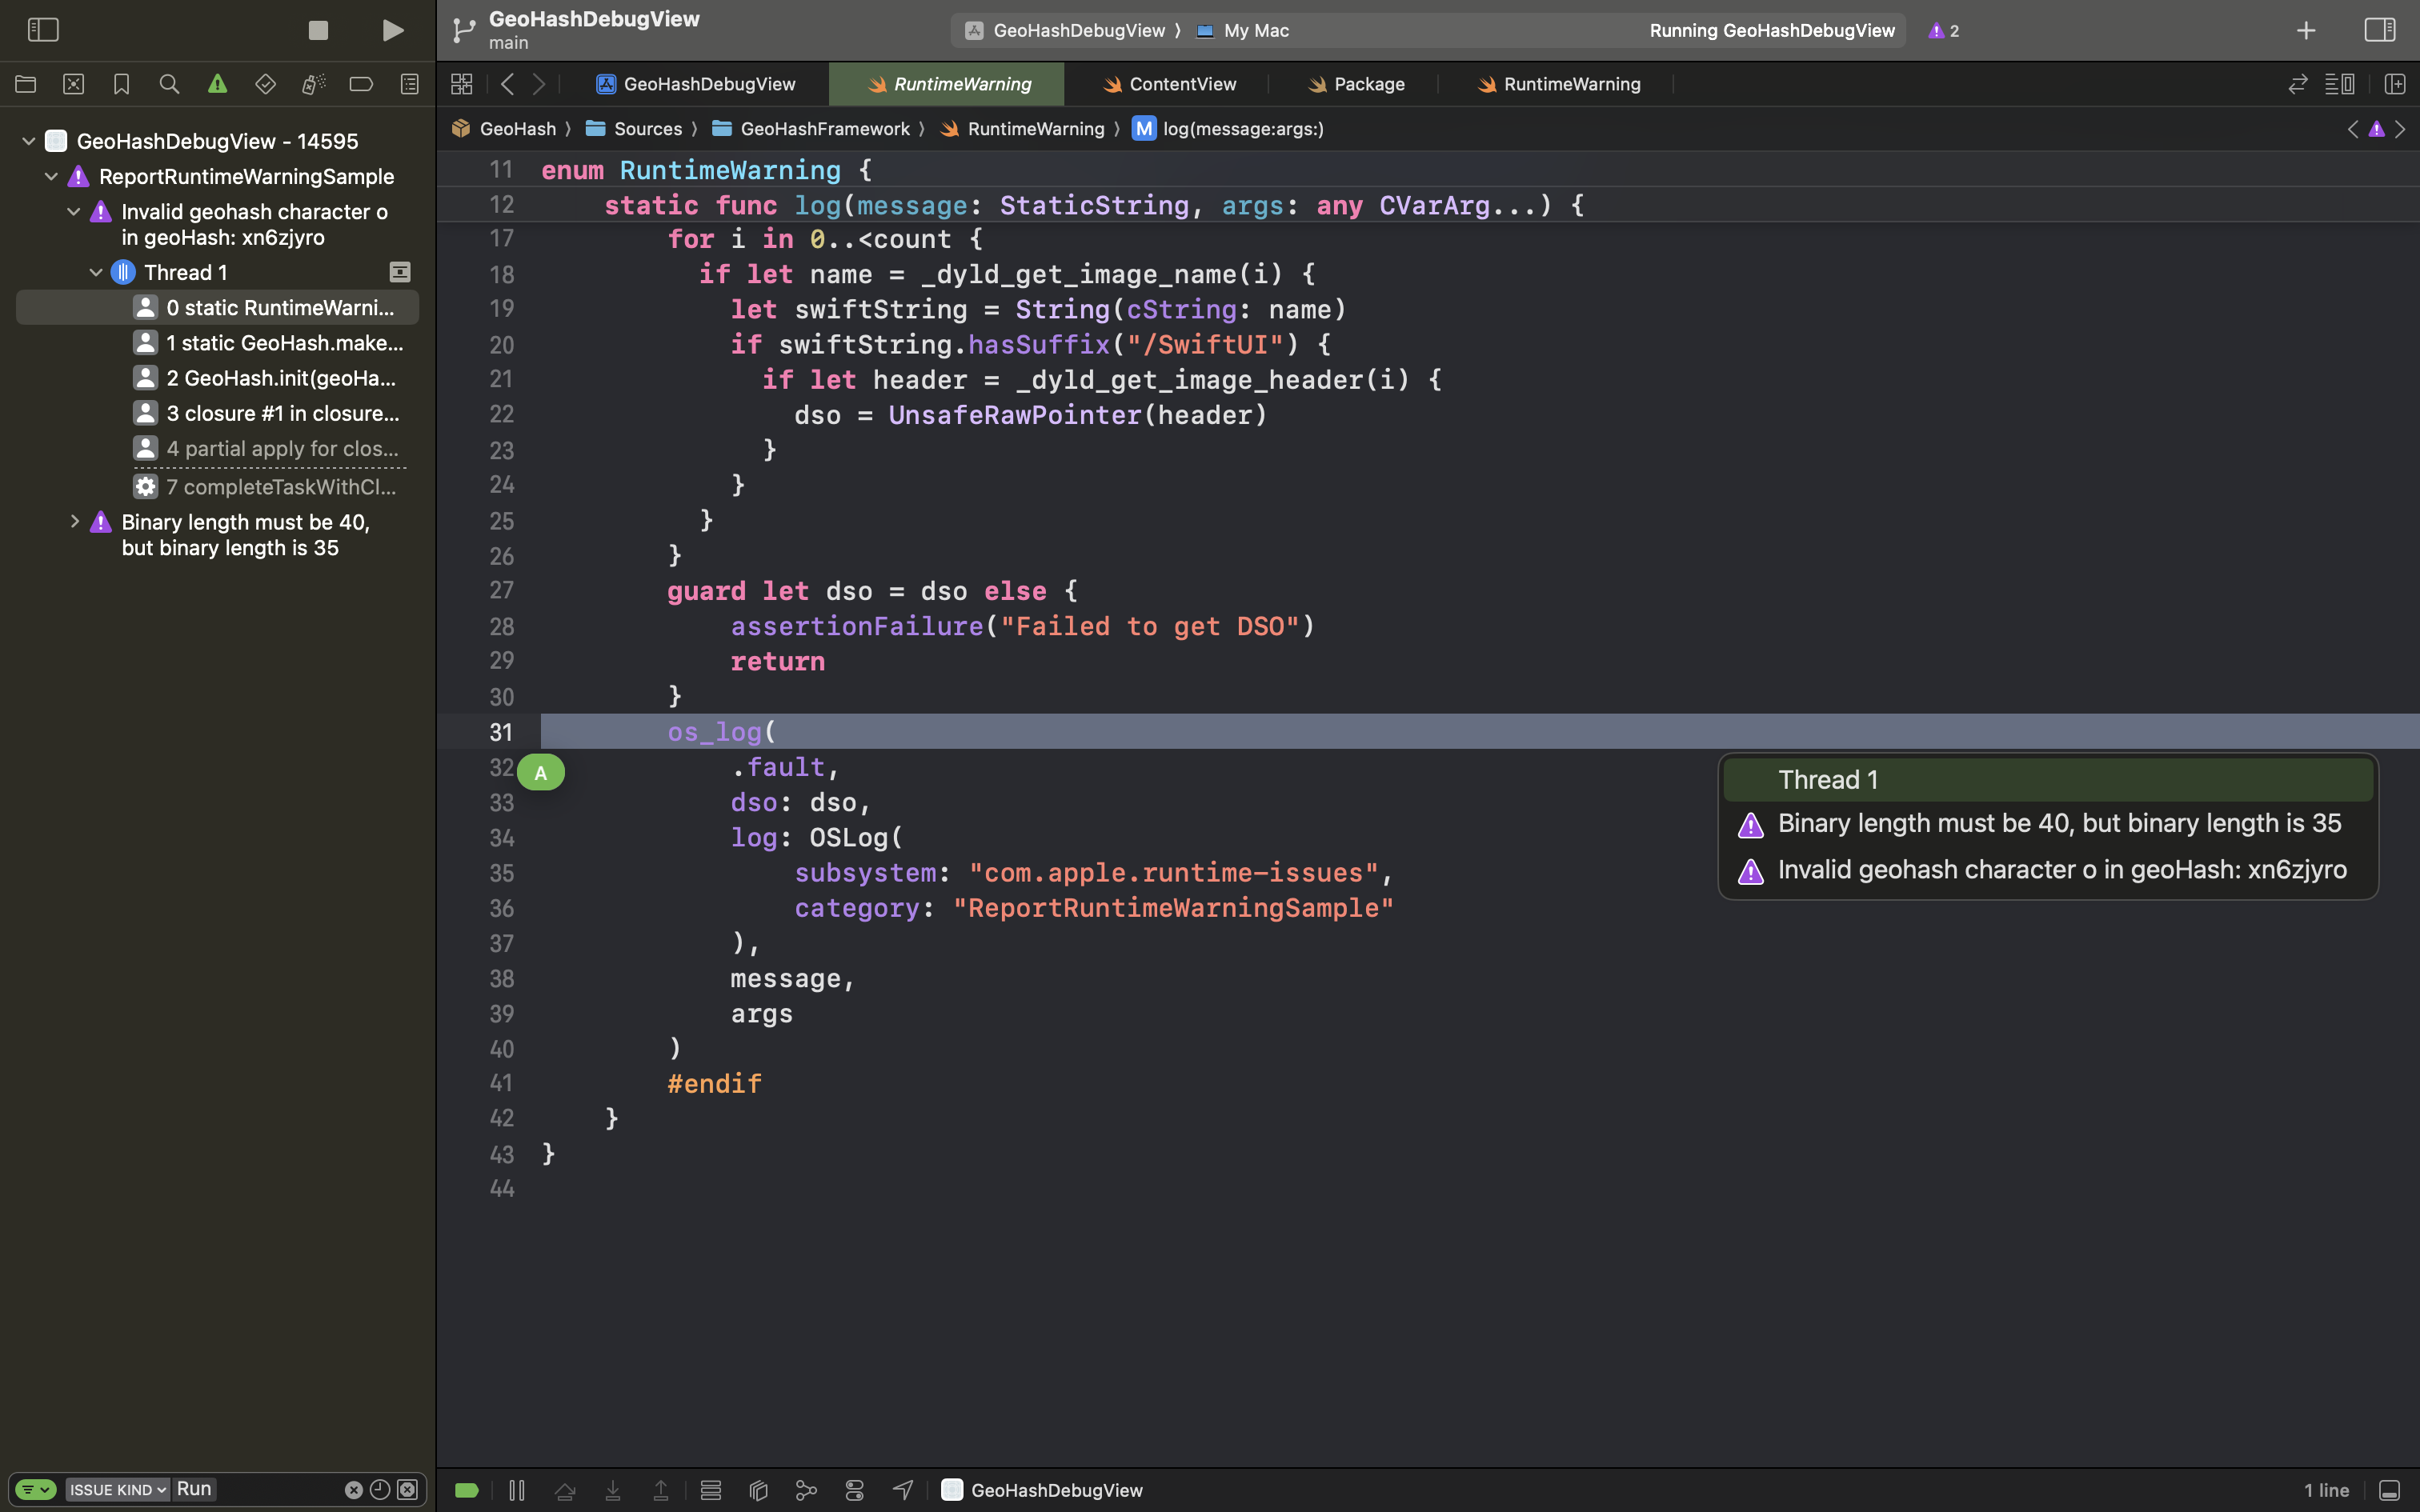Select frame 1 static GeoHash.make...
This screenshot has width=2420, height=1512.
tap(217, 343)
